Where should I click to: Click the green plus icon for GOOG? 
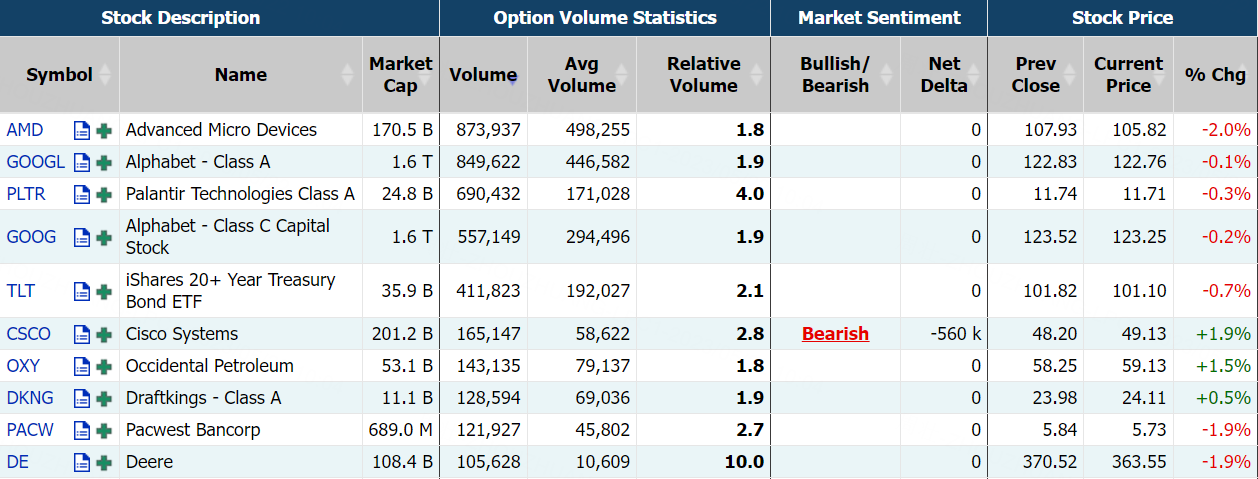coord(104,237)
